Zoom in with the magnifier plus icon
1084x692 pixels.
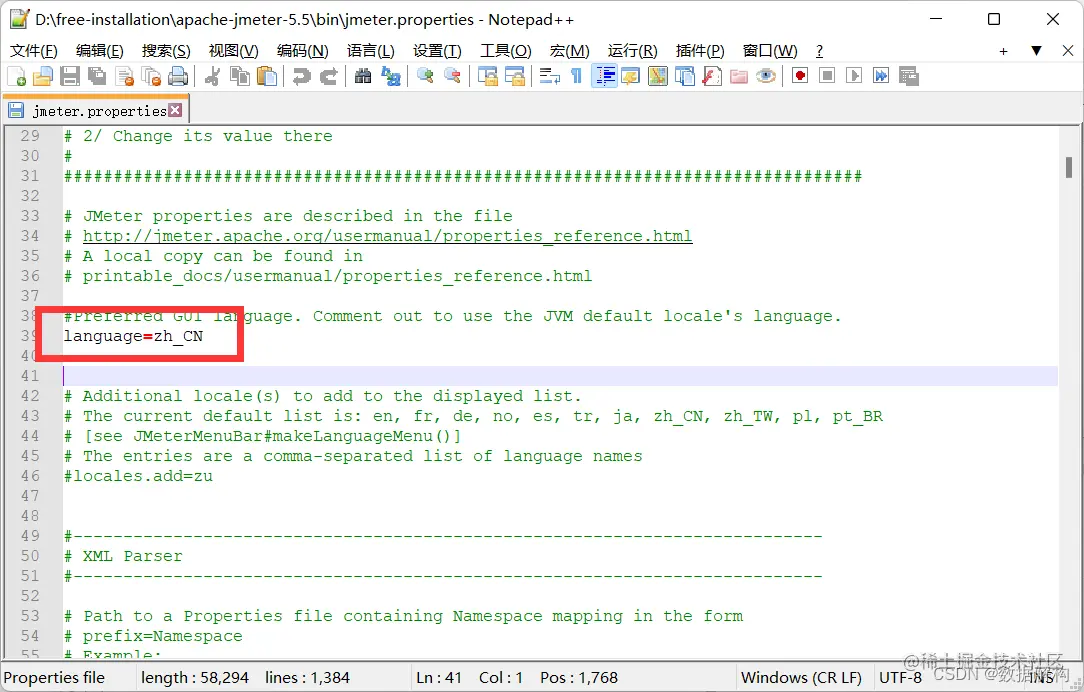click(425, 76)
